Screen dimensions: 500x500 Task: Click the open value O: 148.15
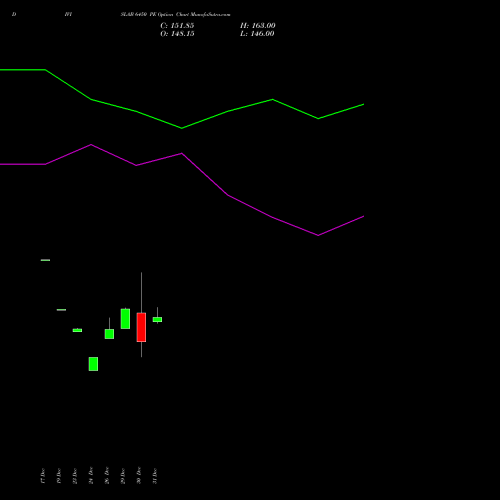click(177, 34)
